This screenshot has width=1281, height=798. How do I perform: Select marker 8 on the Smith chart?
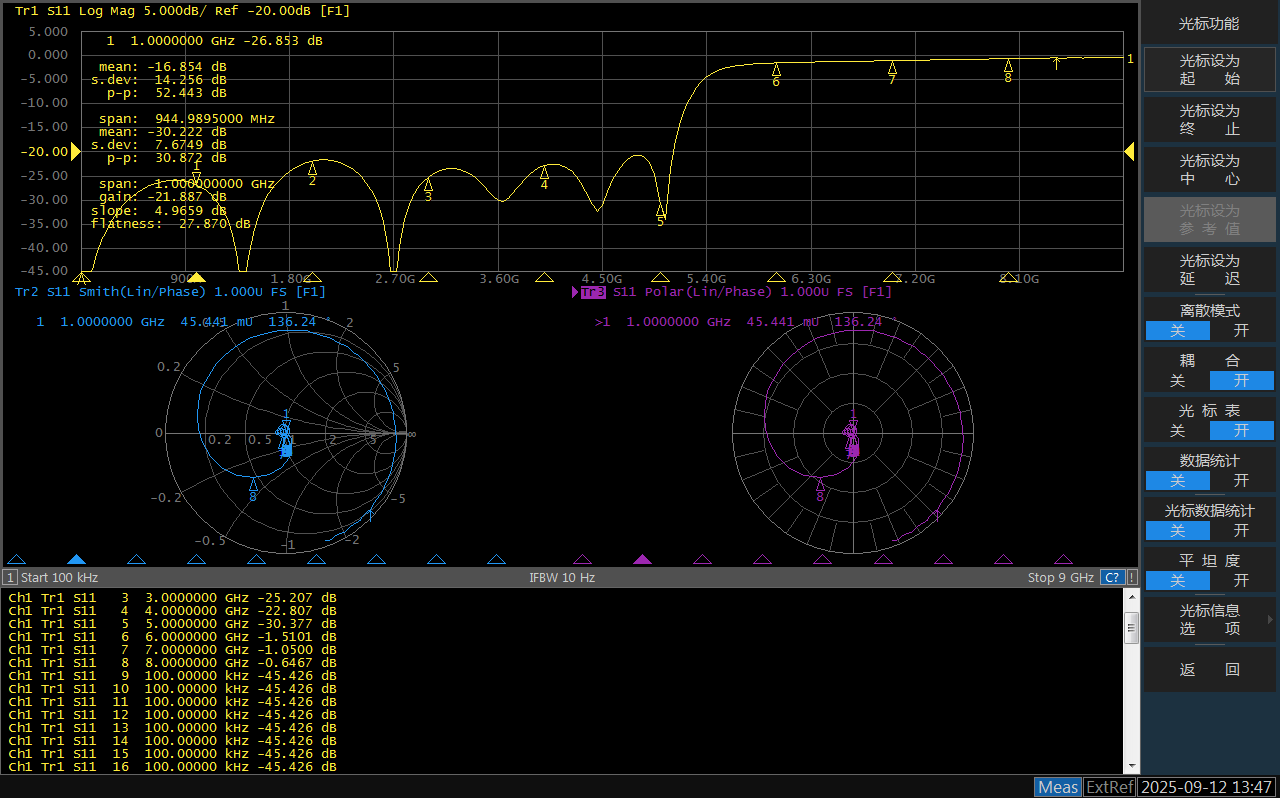(253, 485)
